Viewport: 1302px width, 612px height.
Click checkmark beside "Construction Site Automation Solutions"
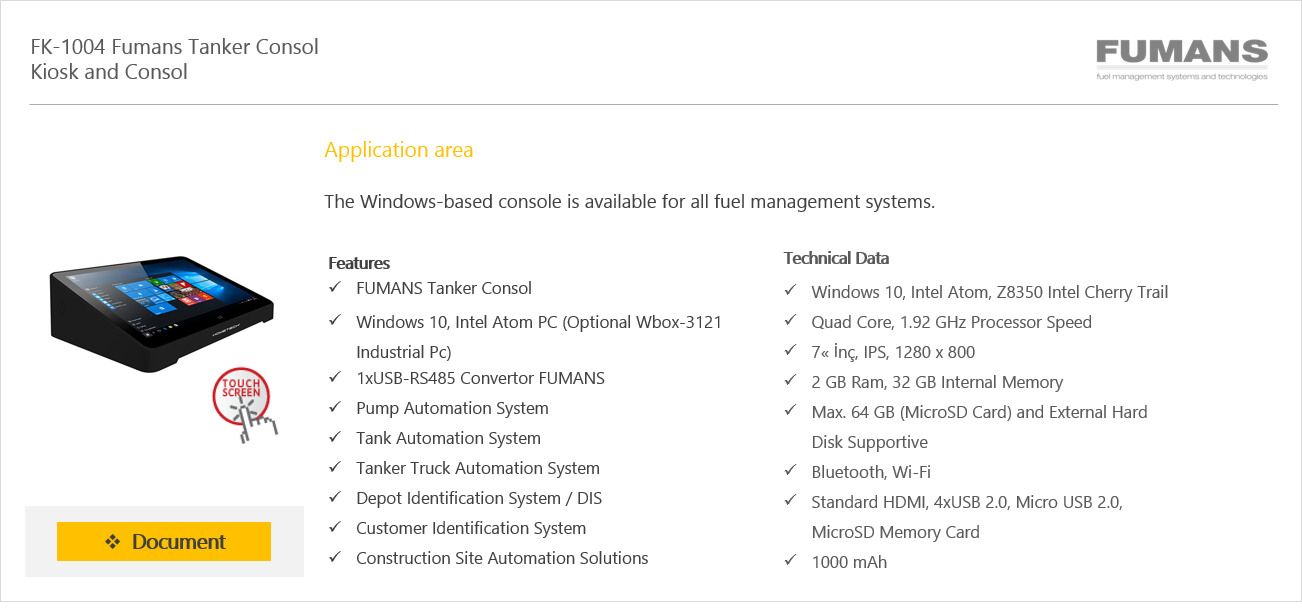click(335, 558)
